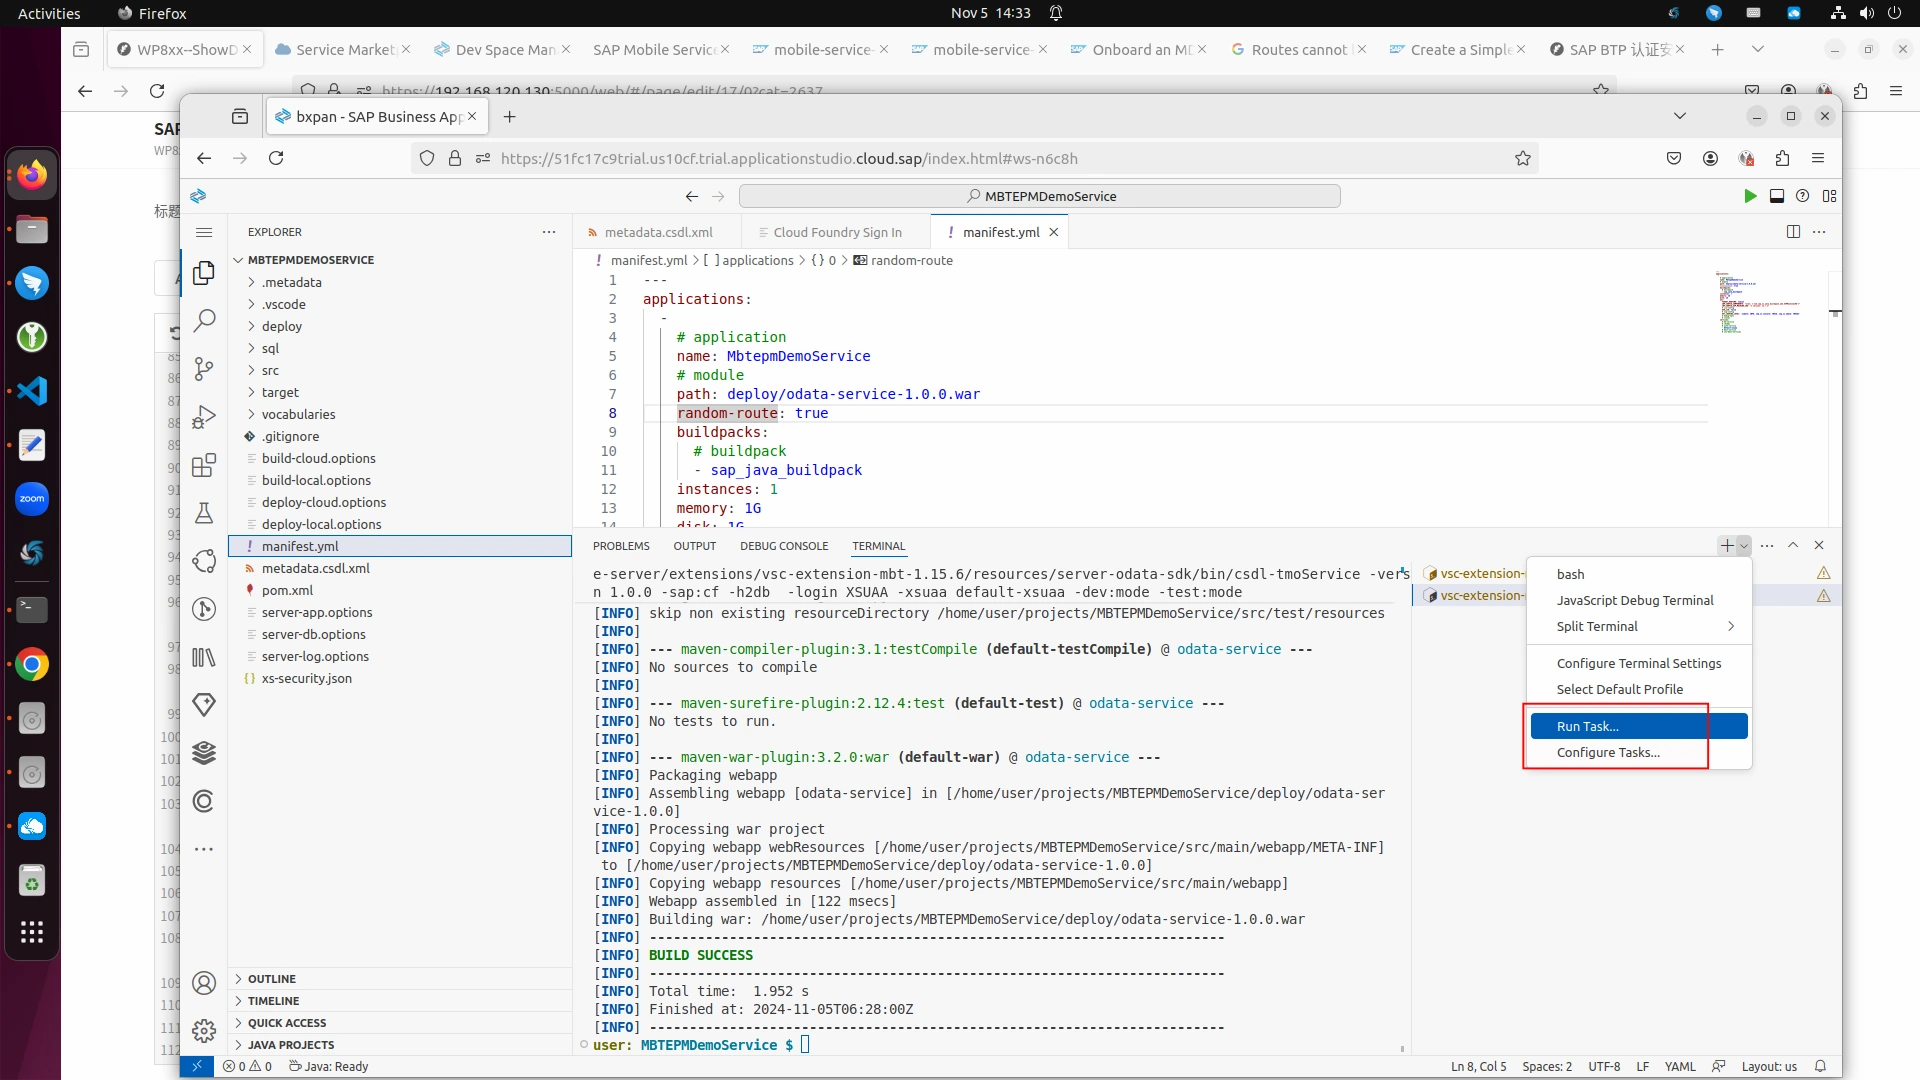Click the Cloud Foundry layers icon
The image size is (1920, 1080).
(x=204, y=753)
